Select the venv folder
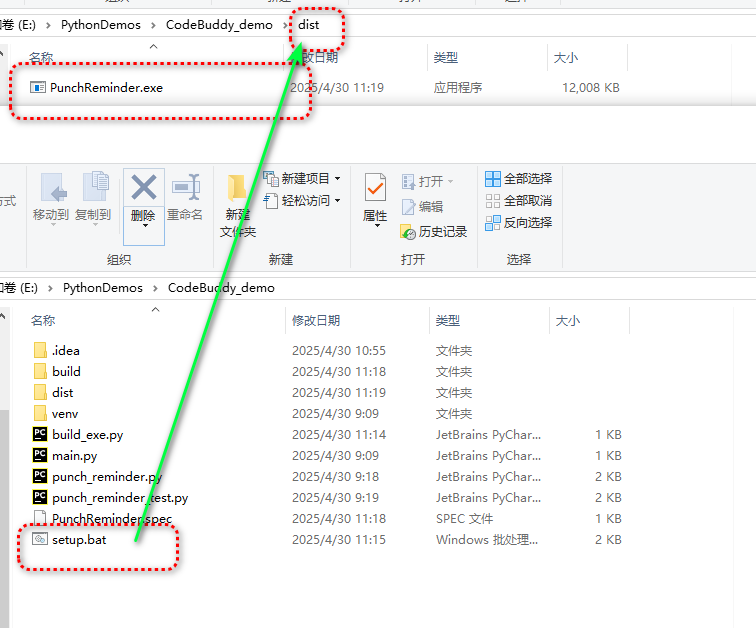The image size is (756, 628). [x=55, y=414]
